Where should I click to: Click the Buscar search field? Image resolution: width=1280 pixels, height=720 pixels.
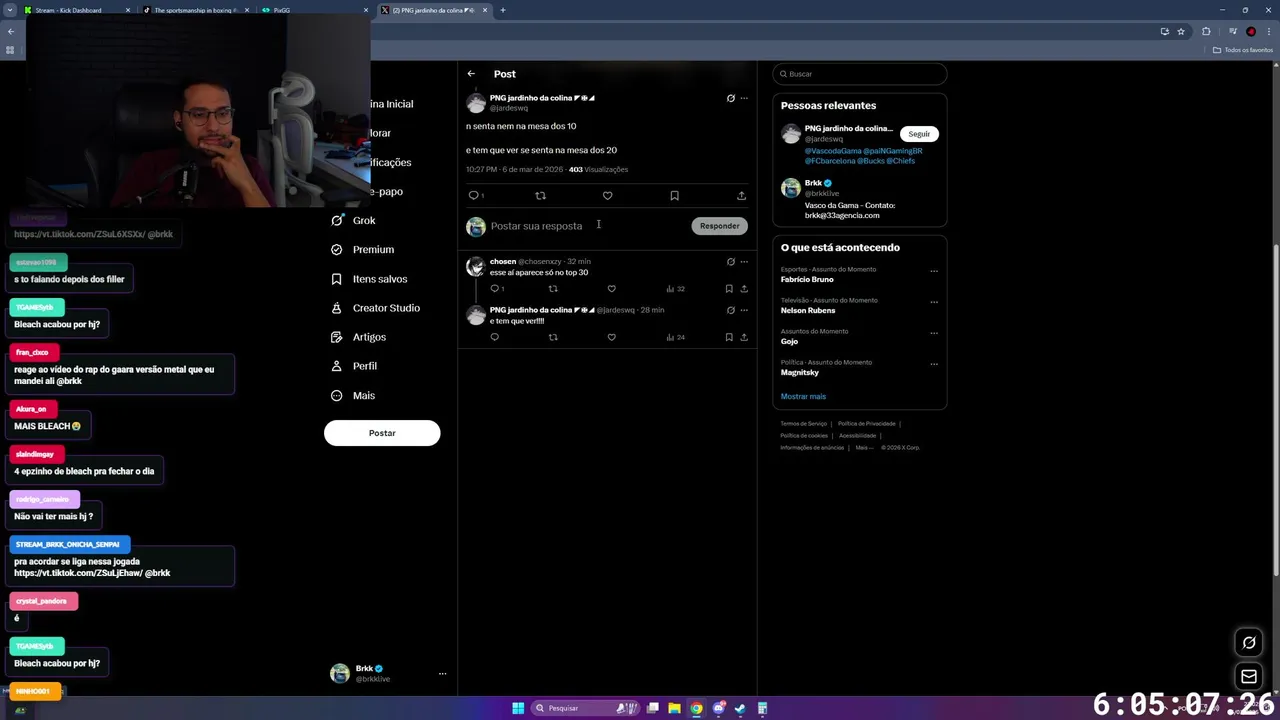859,74
